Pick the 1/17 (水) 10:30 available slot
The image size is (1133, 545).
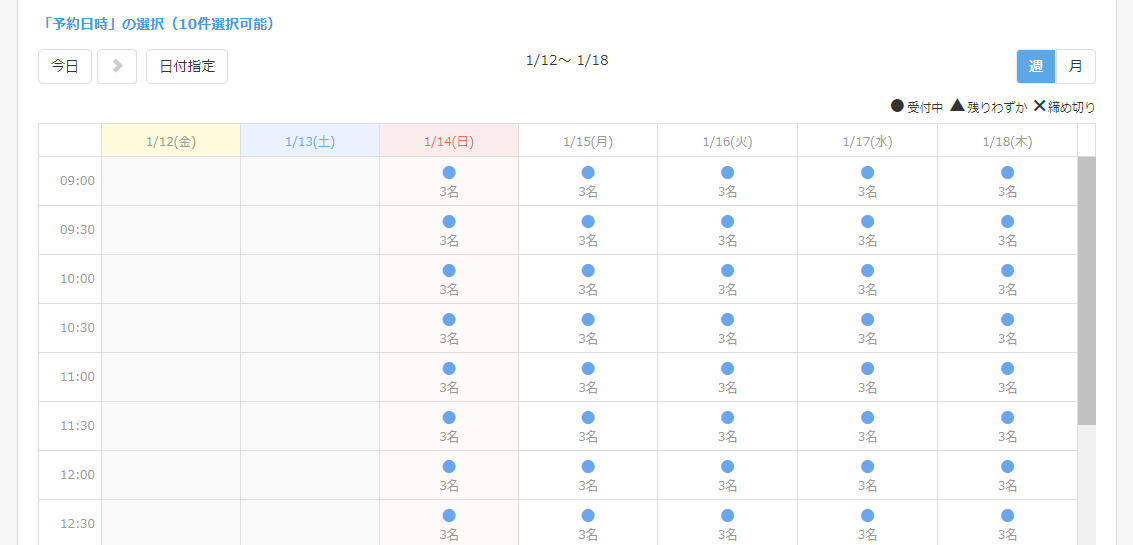point(867,328)
